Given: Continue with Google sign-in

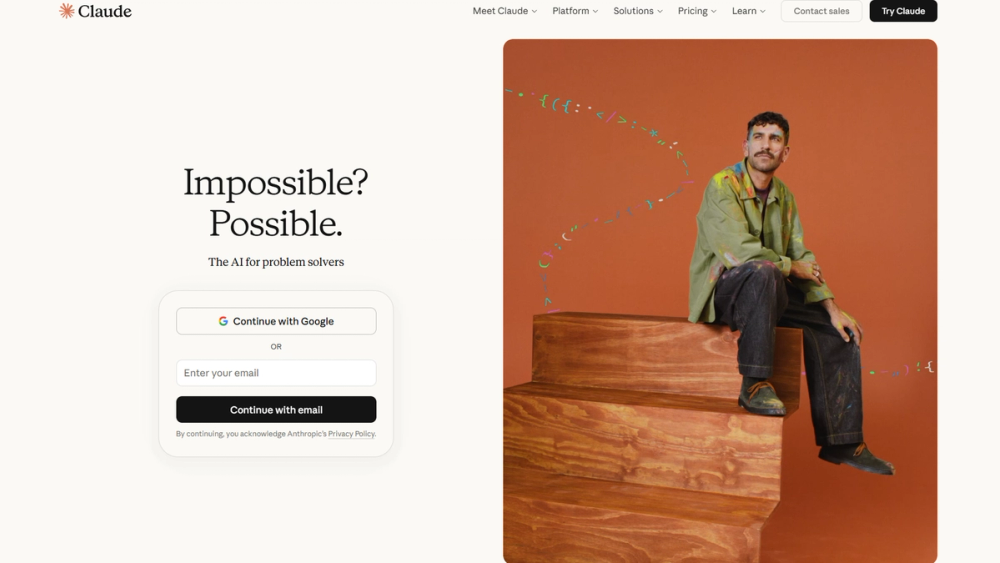Looking at the screenshot, I should (x=276, y=321).
